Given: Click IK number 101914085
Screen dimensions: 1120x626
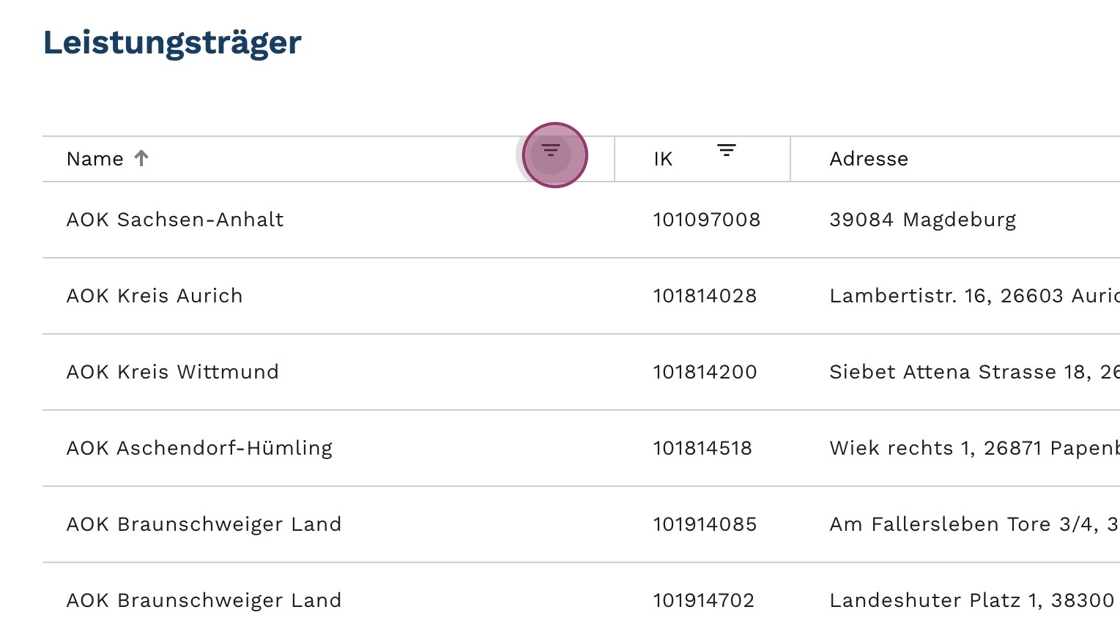Looking at the screenshot, I should 705,524.
